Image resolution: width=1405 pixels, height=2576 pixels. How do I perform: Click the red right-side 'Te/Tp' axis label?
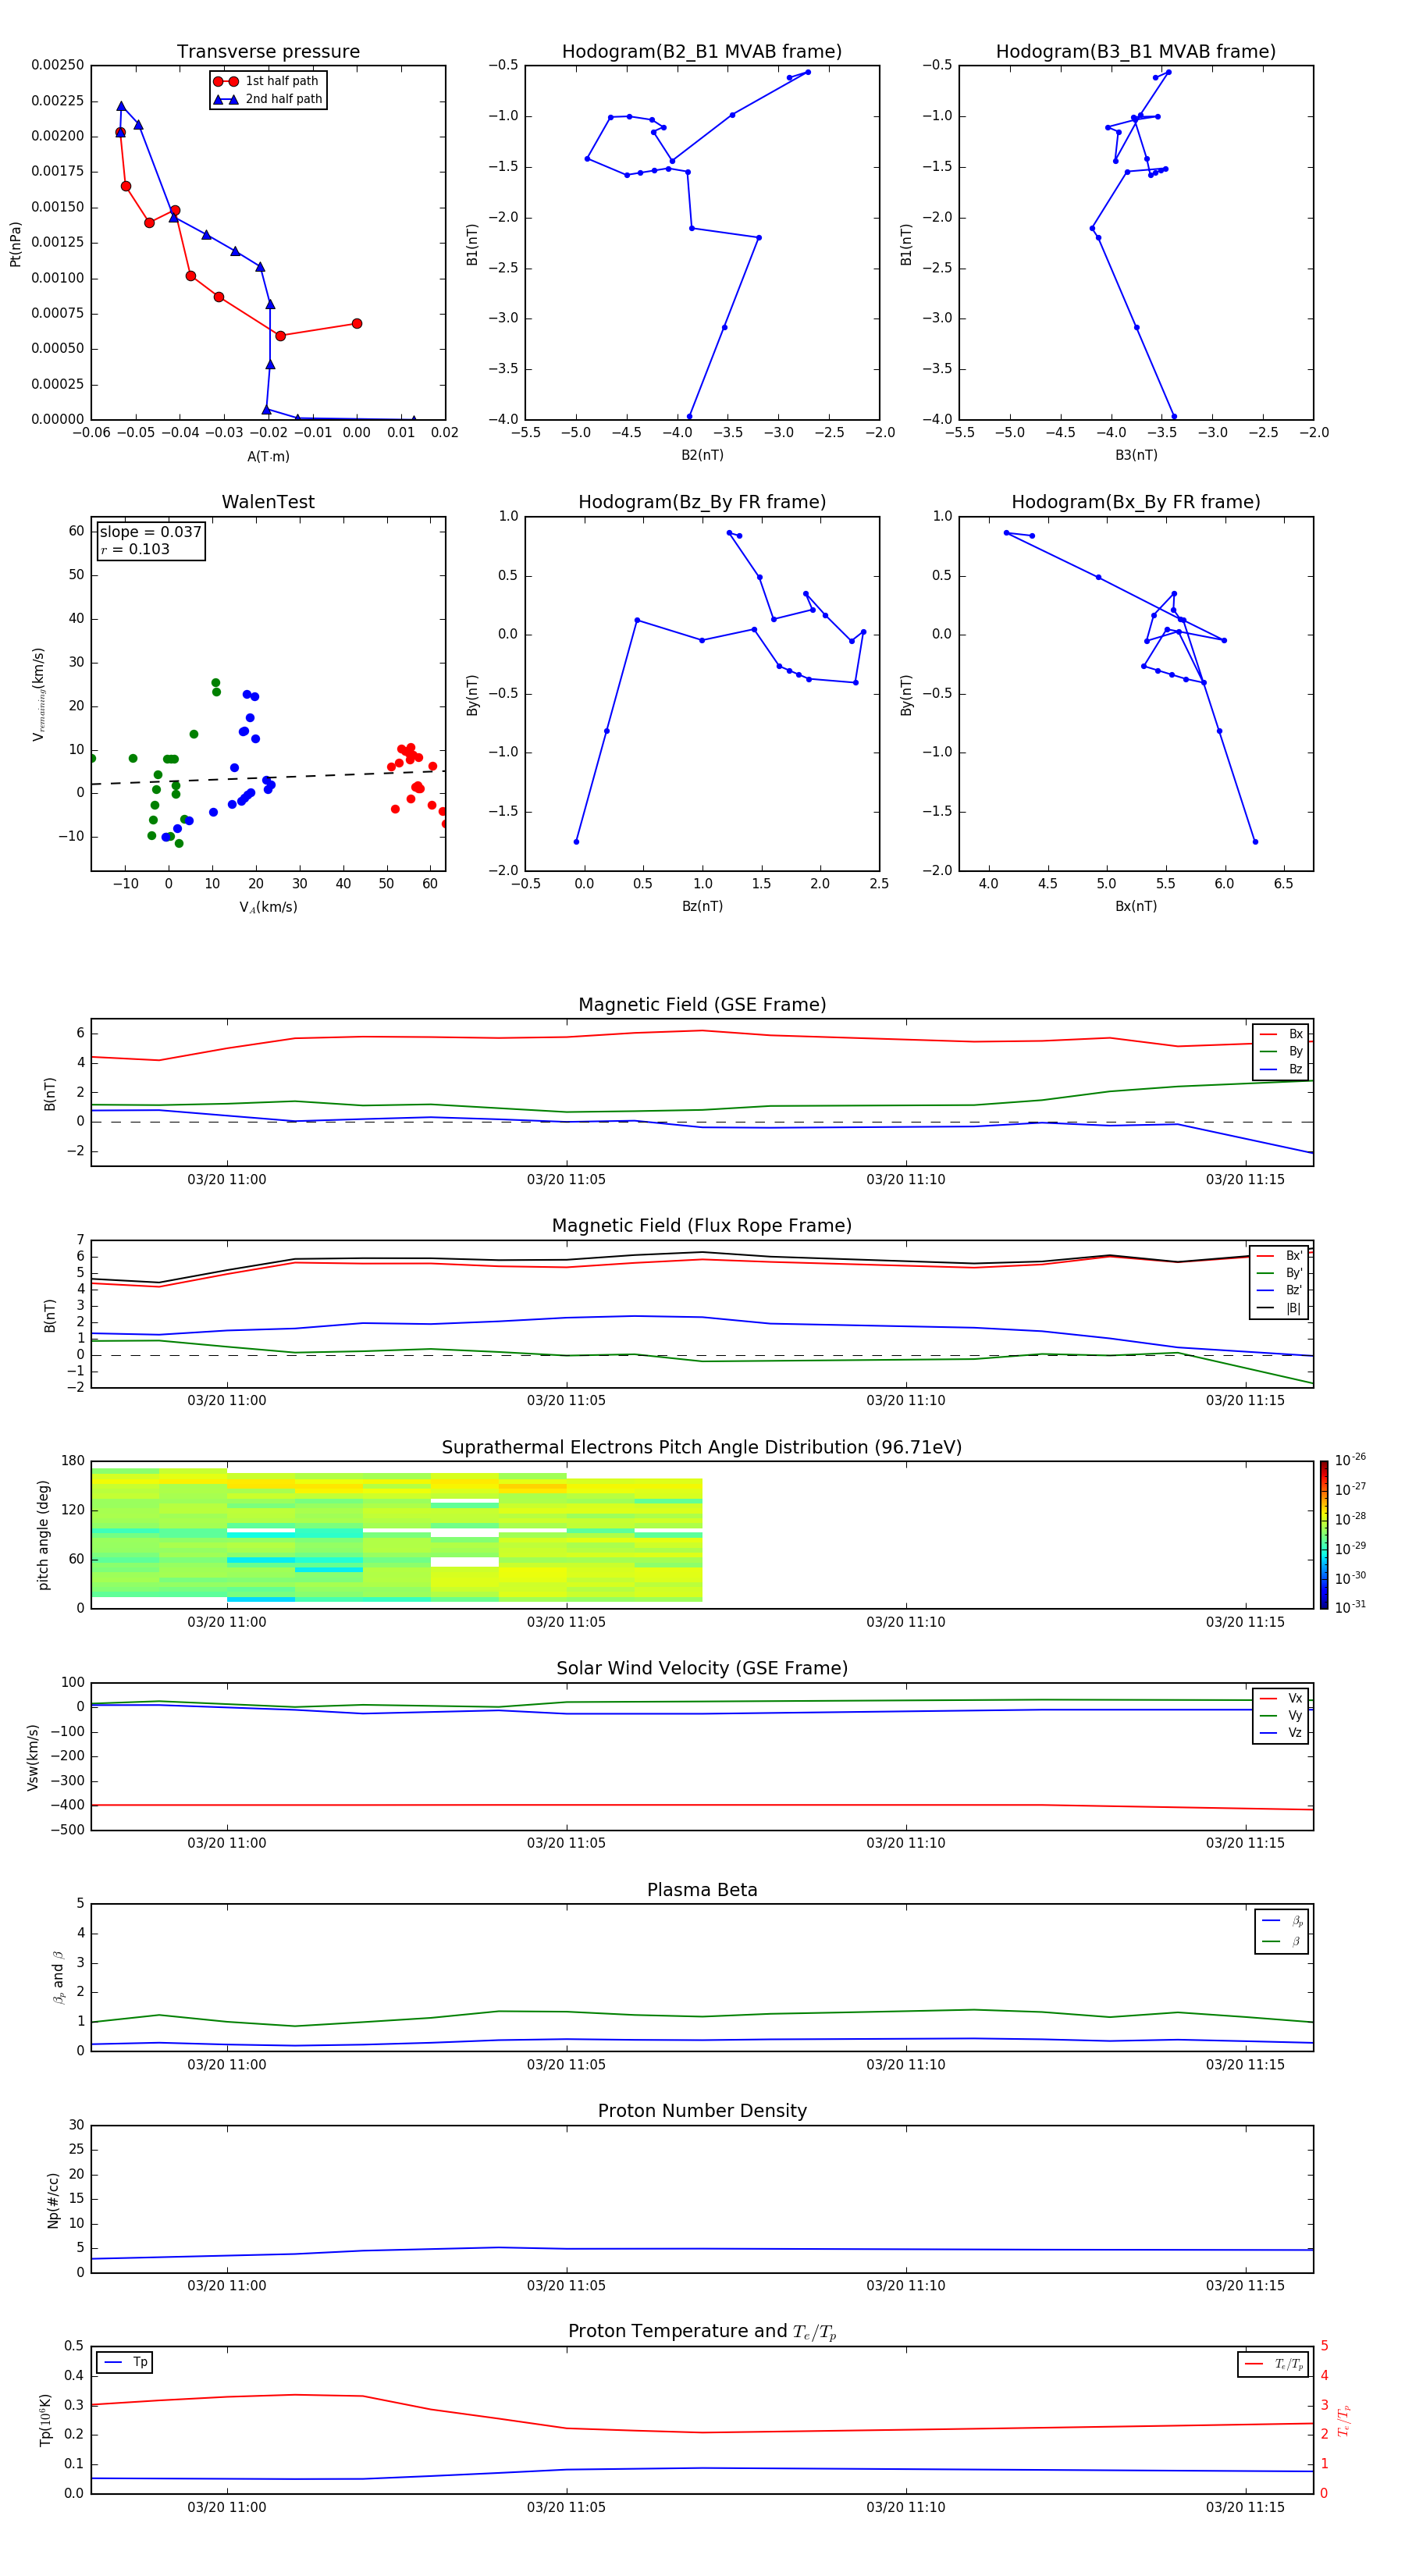[1344, 2421]
